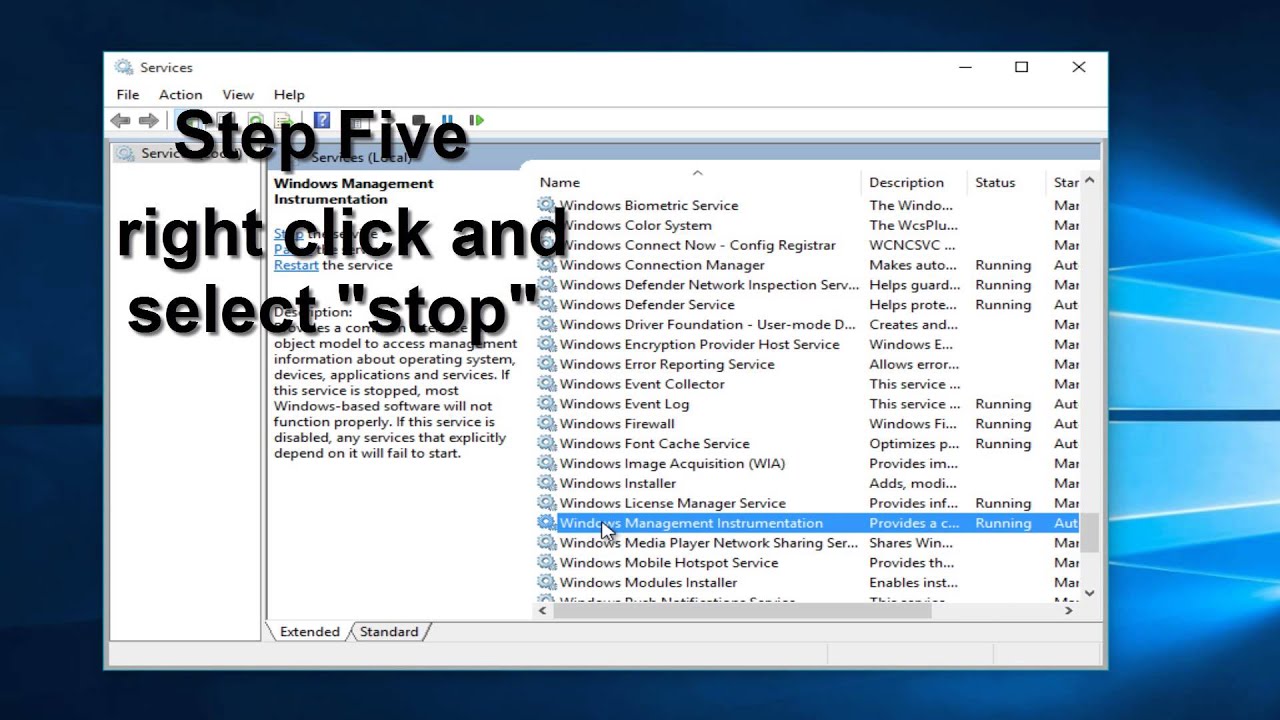Click the Pause Service toolbar icon
Image resolution: width=1280 pixels, height=720 pixels.
(x=447, y=120)
